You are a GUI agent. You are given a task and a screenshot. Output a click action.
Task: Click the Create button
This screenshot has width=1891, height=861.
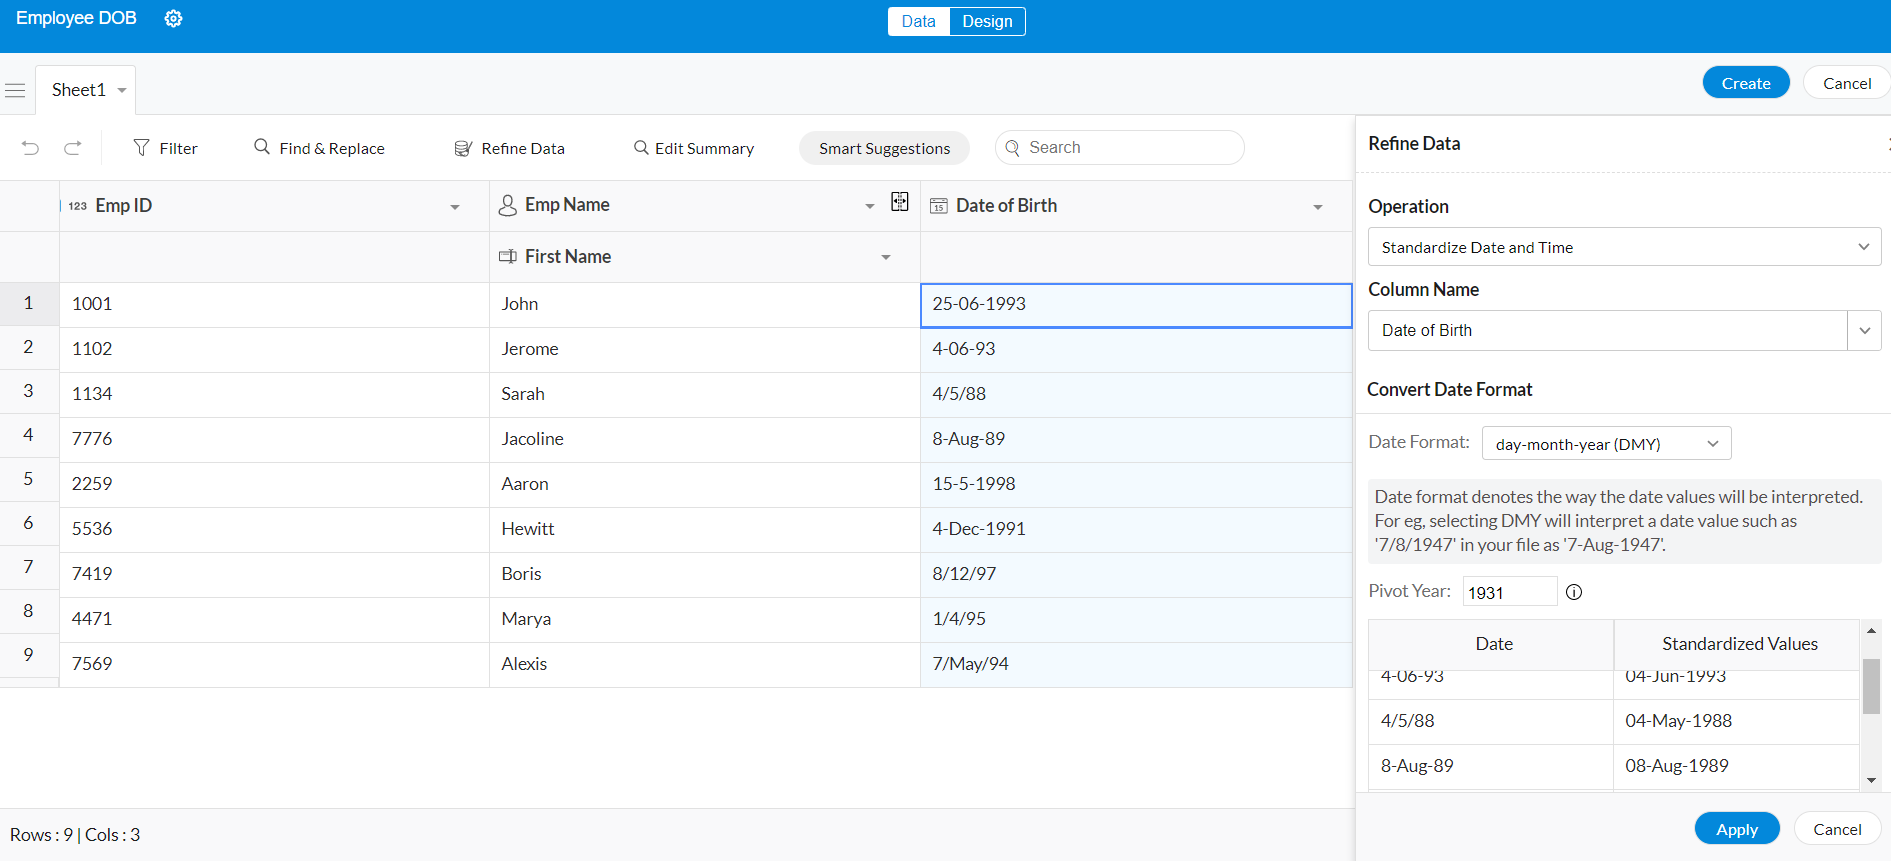click(1745, 83)
